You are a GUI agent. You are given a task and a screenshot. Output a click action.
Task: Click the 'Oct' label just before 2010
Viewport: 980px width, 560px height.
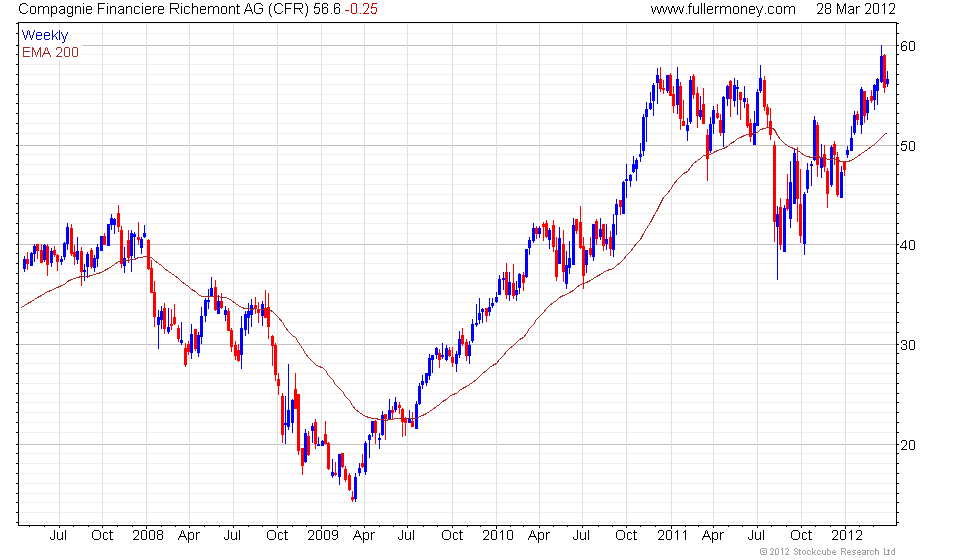pos(452,535)
